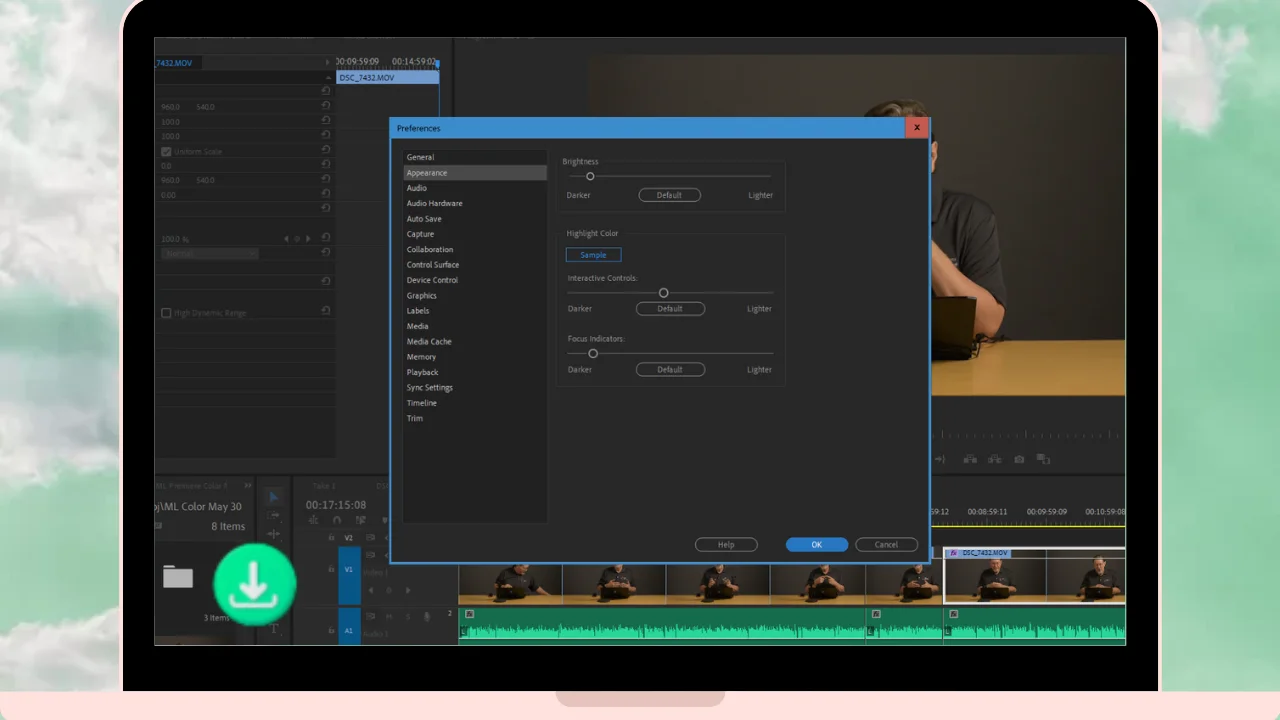Click the Brightness slider handle

[x=590, y=176]
